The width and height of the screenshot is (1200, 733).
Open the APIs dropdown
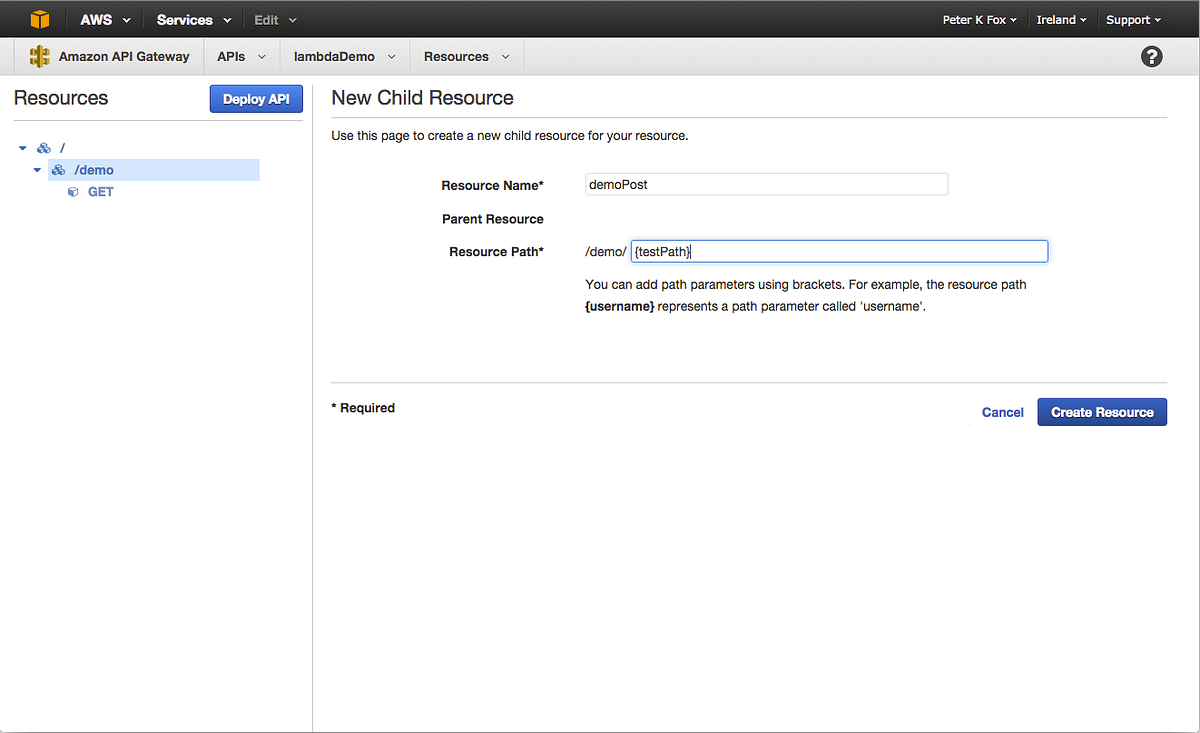pos(240,56)
